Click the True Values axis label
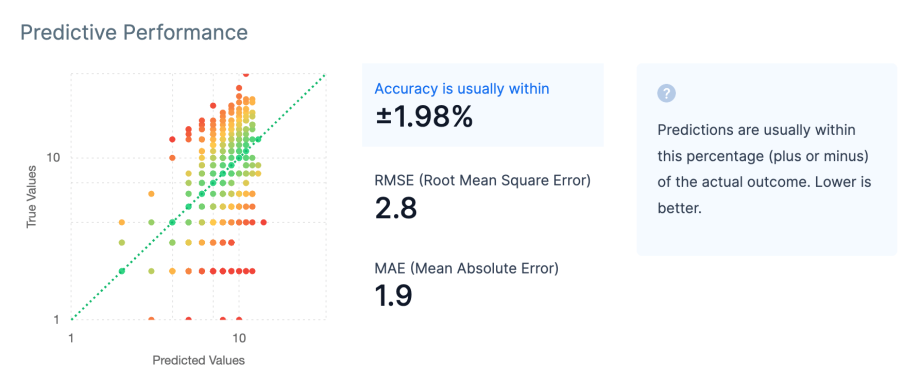The image size is (920, 382). click(32, 197)
